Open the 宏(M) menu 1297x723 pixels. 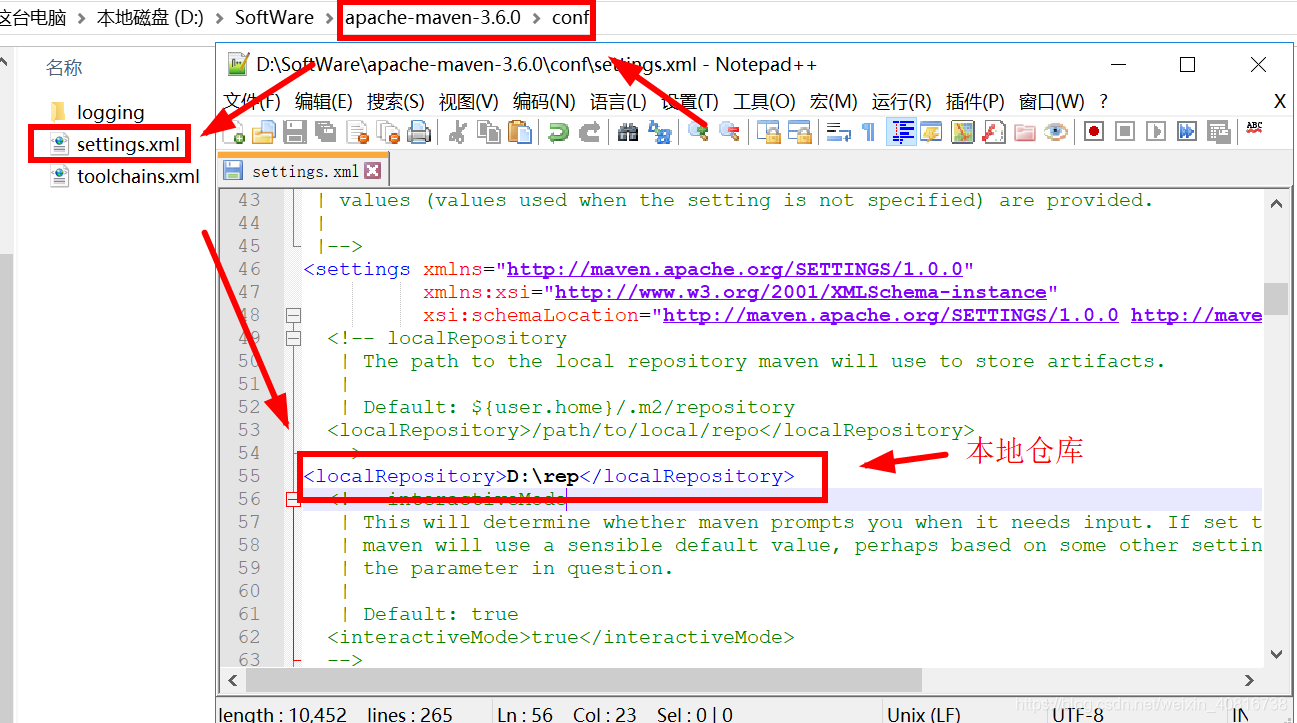coord(834,102)
